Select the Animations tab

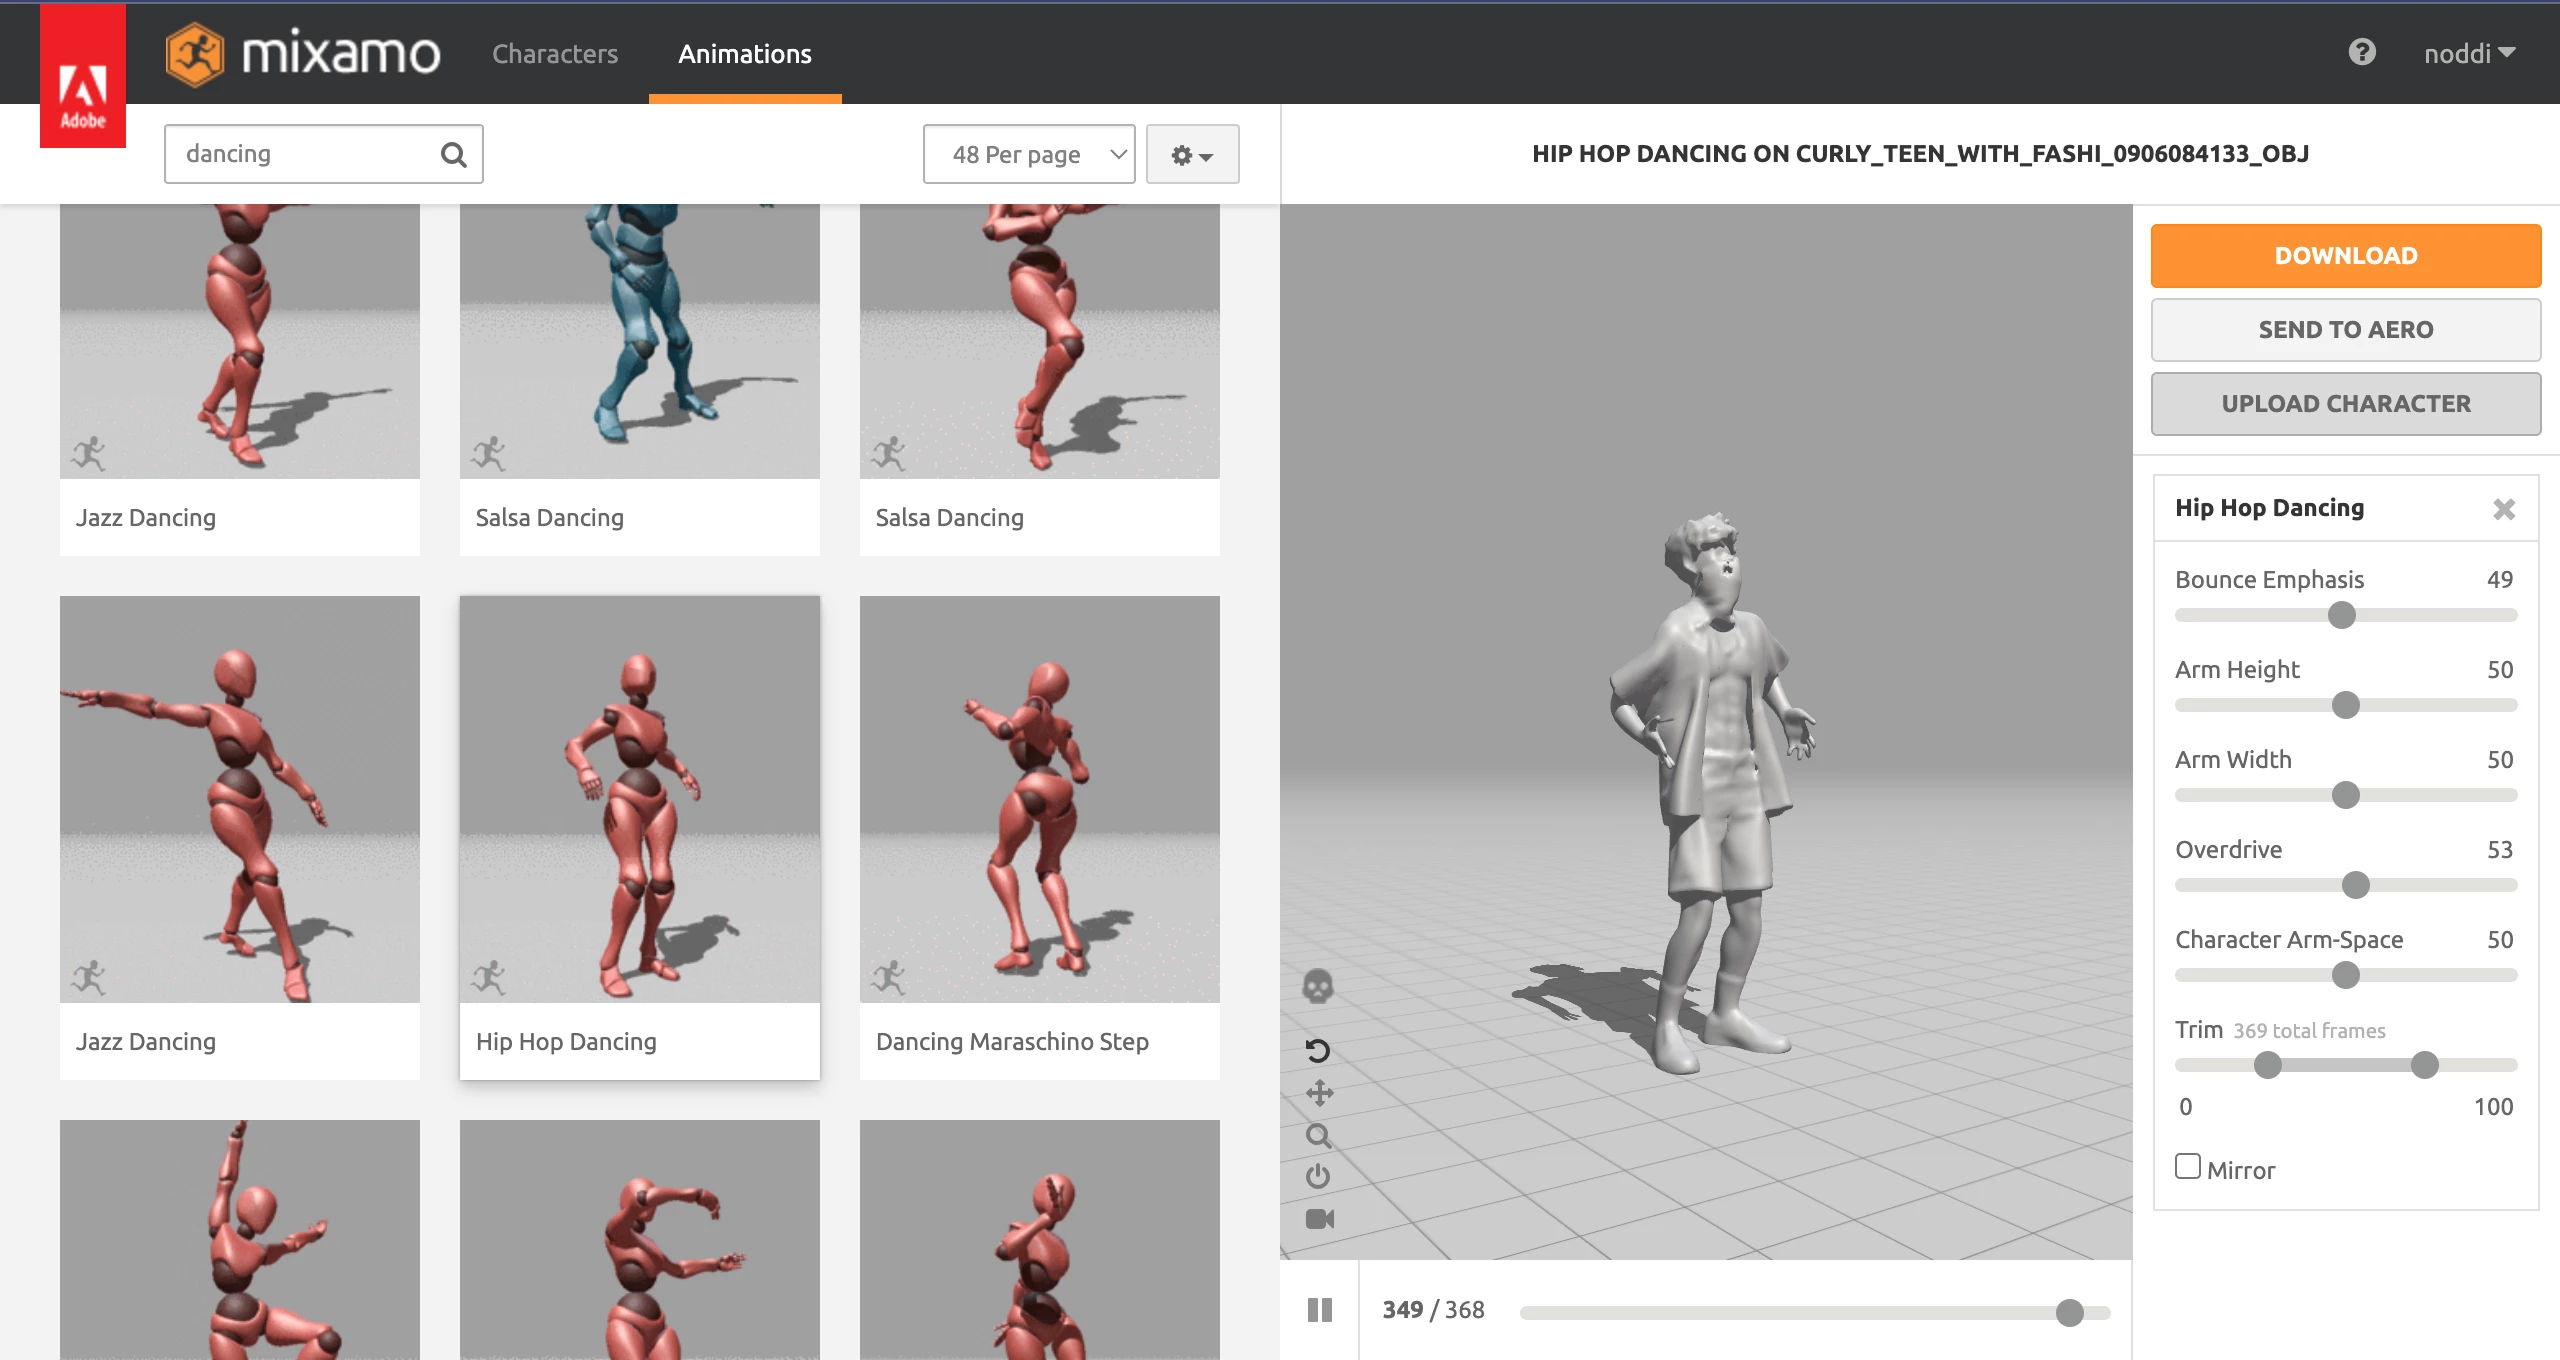pos(745,54)
